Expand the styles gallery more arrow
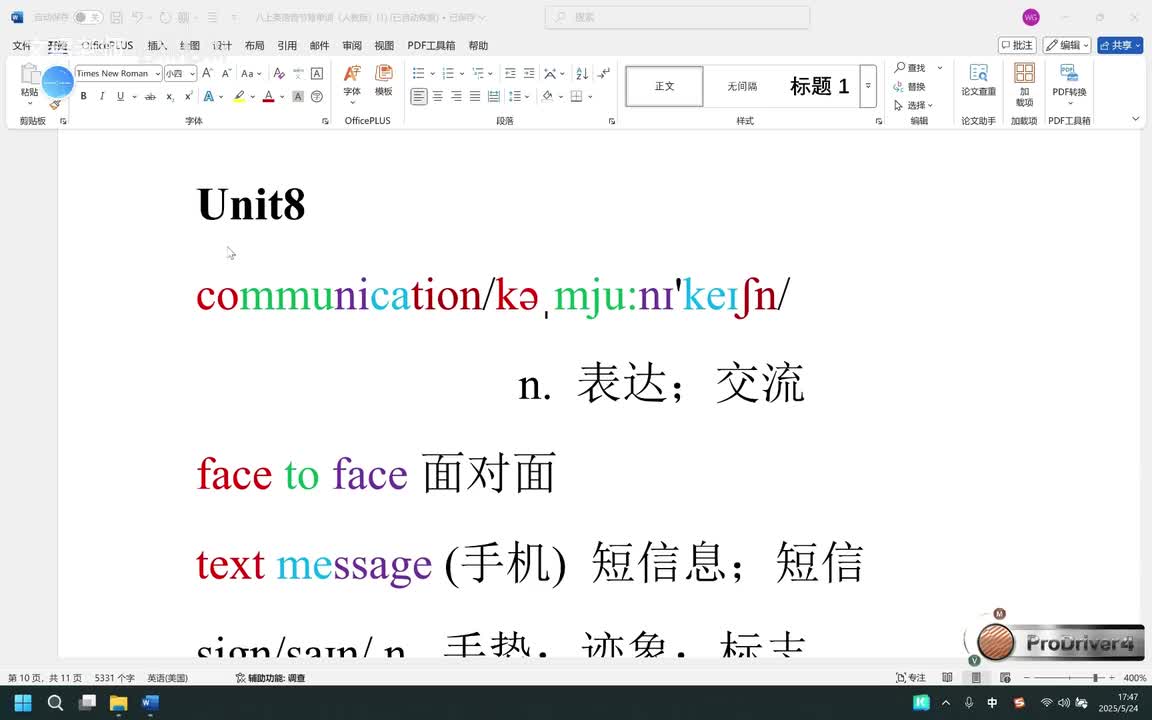Screen dimensions: 1152x720 (868, 86)
